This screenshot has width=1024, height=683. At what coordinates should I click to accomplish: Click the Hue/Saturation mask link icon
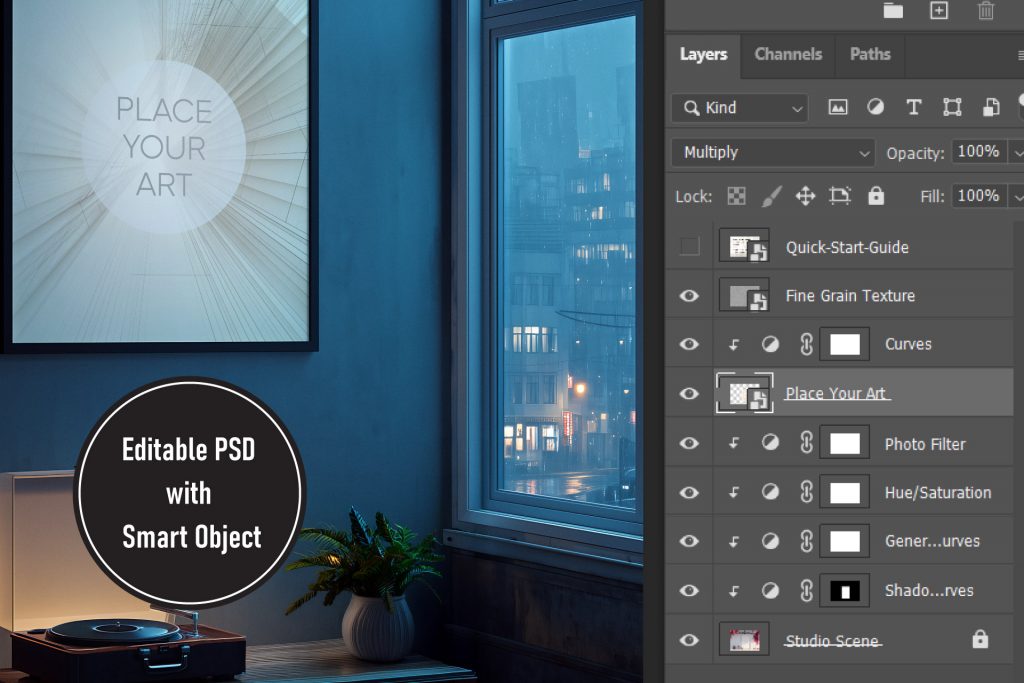point(807,492)
